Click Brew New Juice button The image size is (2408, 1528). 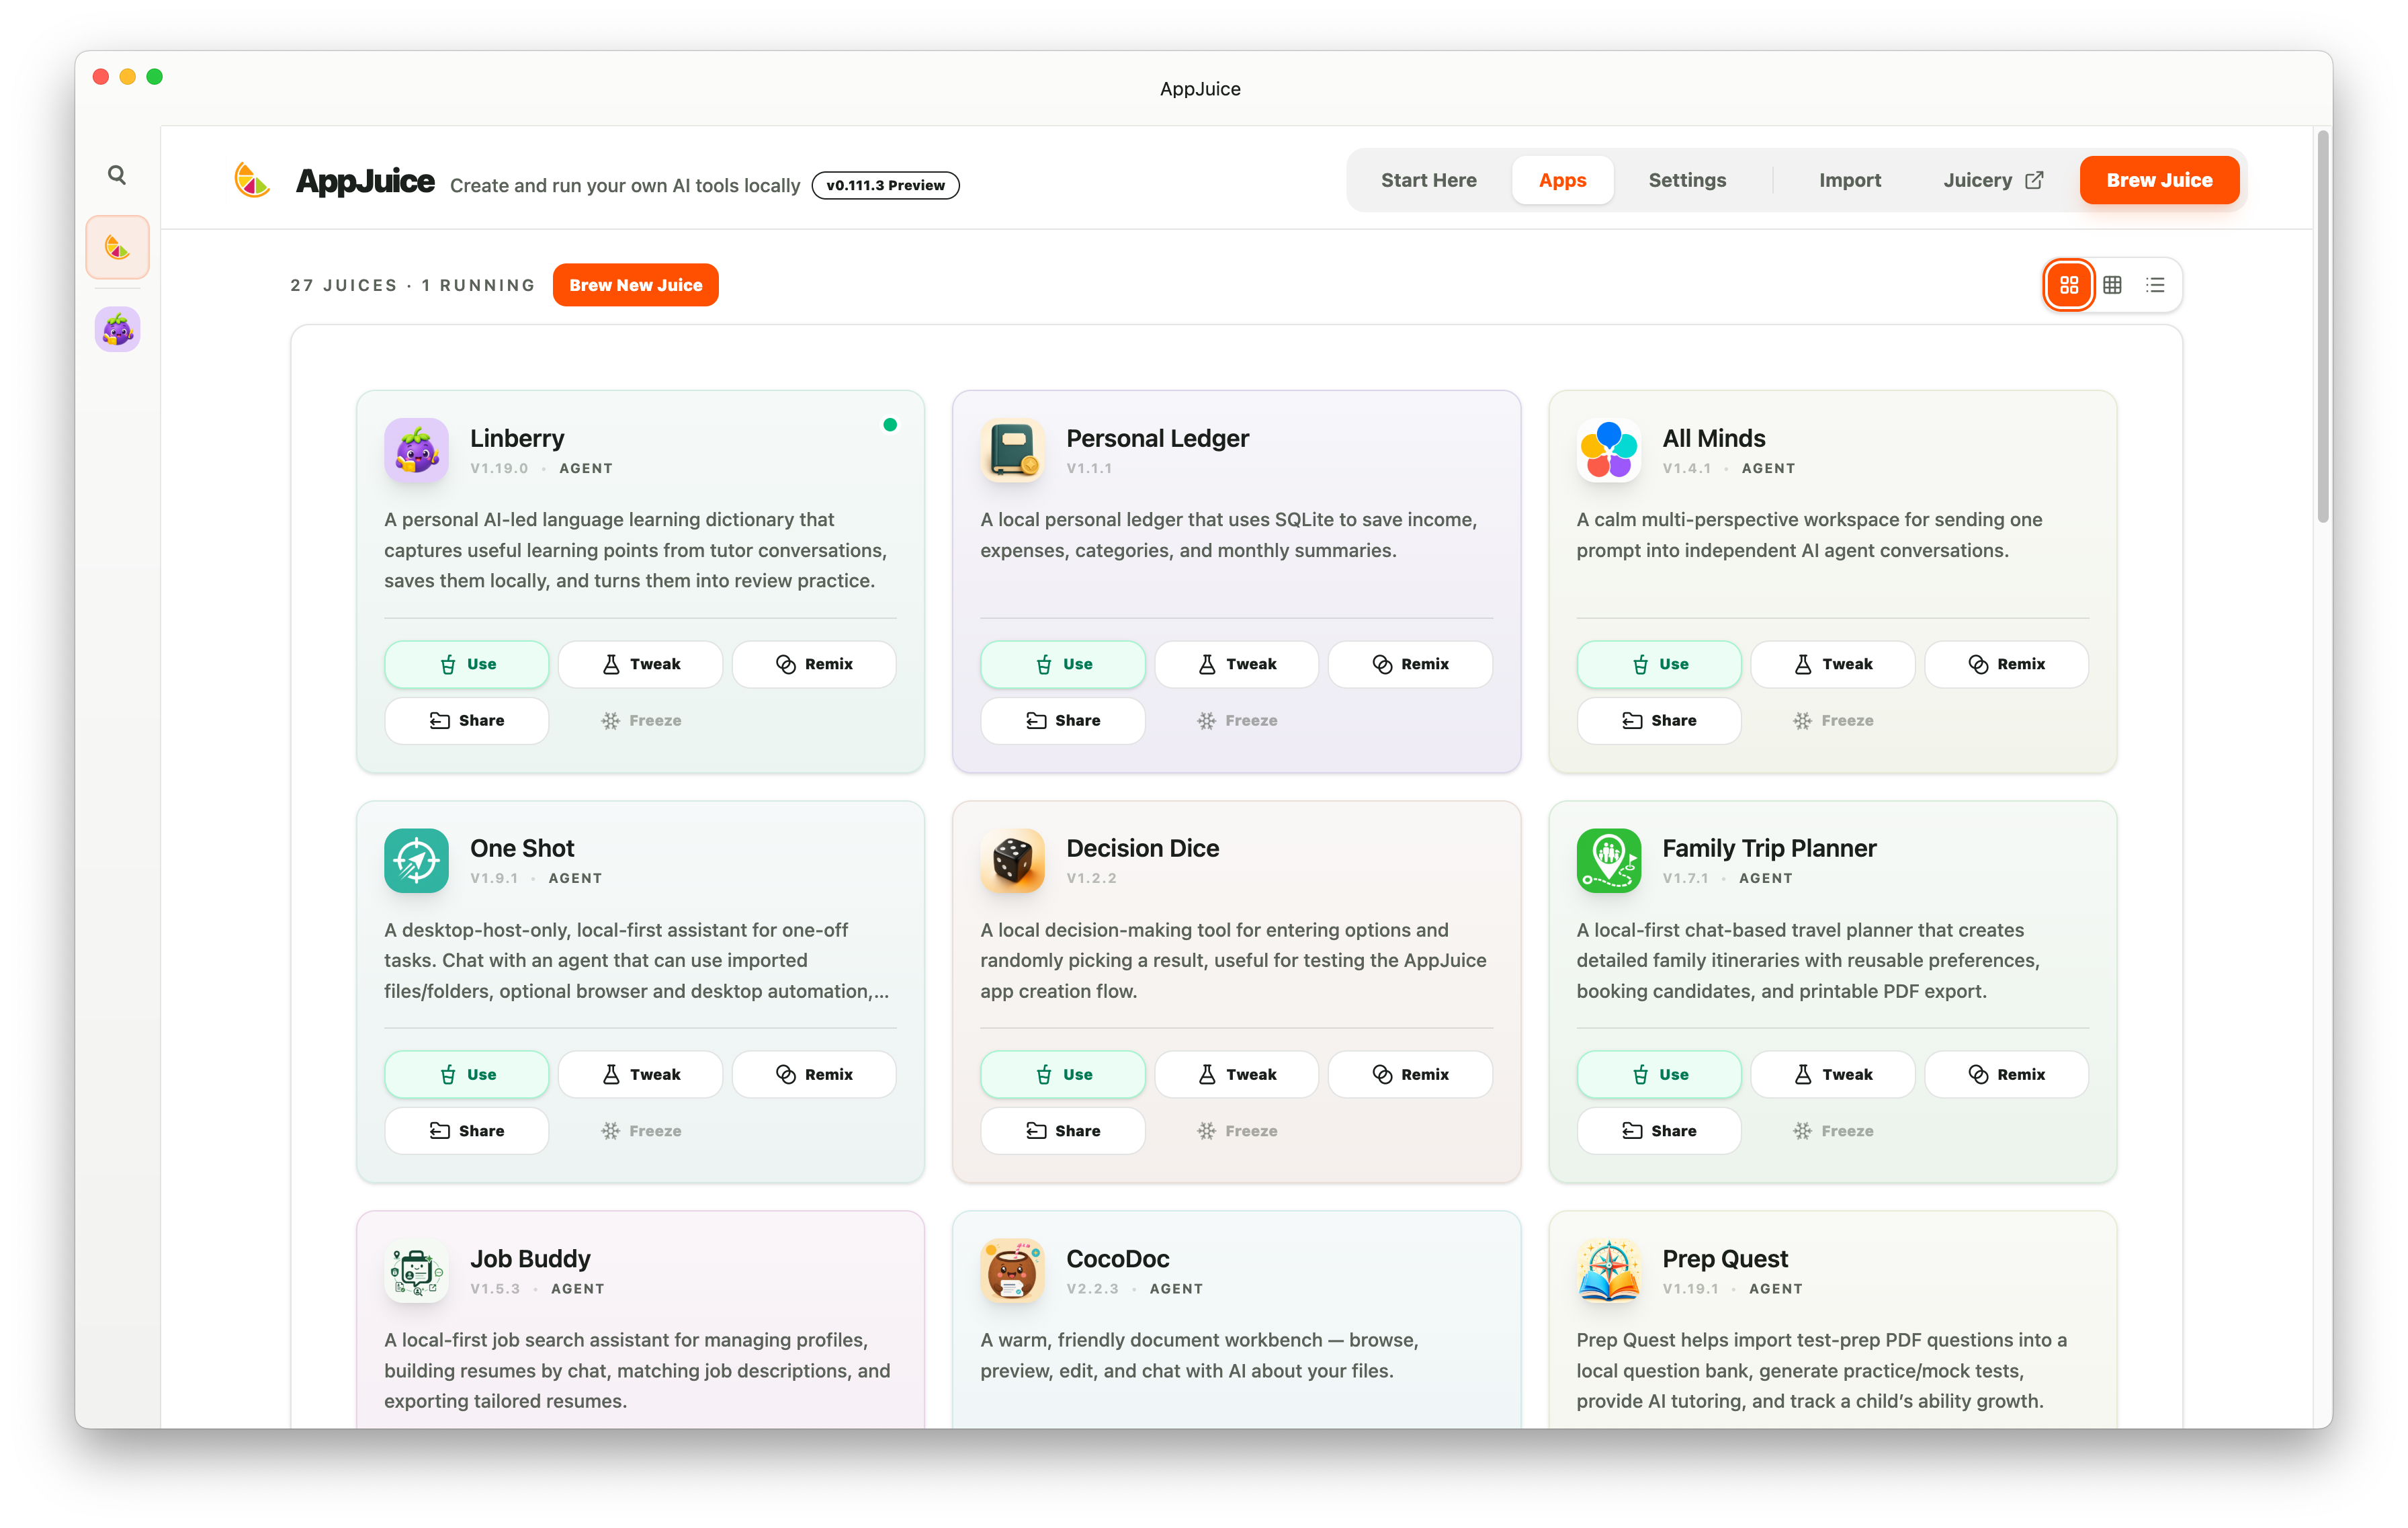click(635, 285)
